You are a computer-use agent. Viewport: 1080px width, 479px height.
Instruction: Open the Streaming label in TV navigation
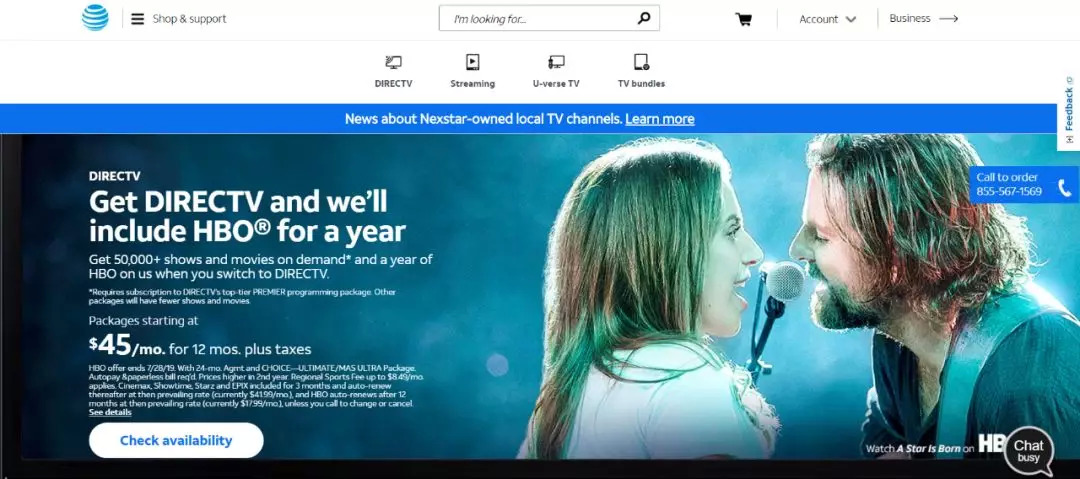coord(472,83)
